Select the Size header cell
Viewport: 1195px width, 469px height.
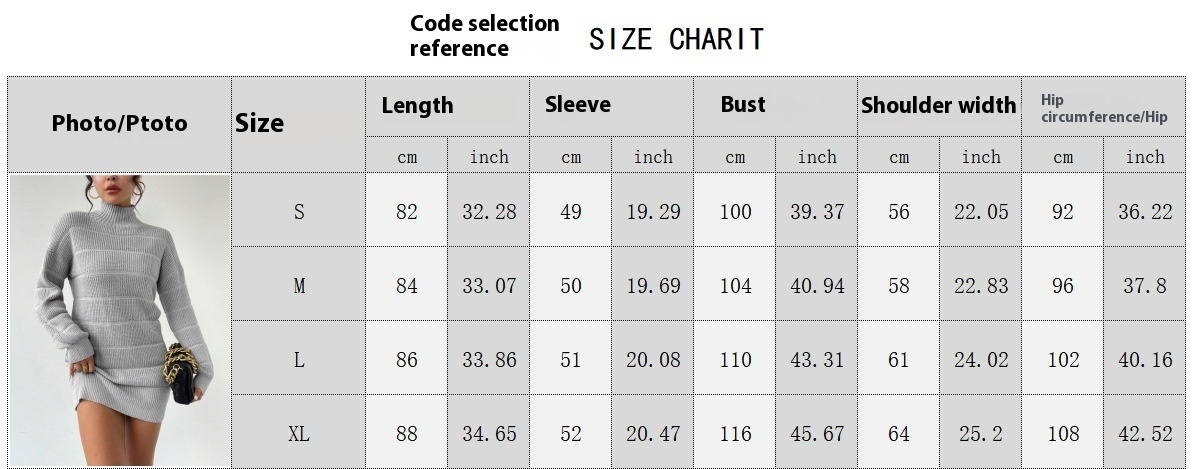point(298,124)
